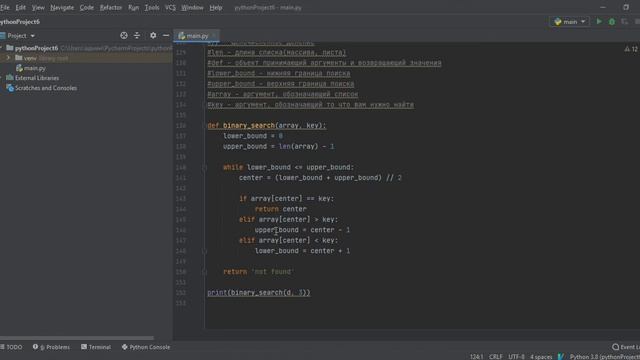Click the def binary_search line

(267, 126)
